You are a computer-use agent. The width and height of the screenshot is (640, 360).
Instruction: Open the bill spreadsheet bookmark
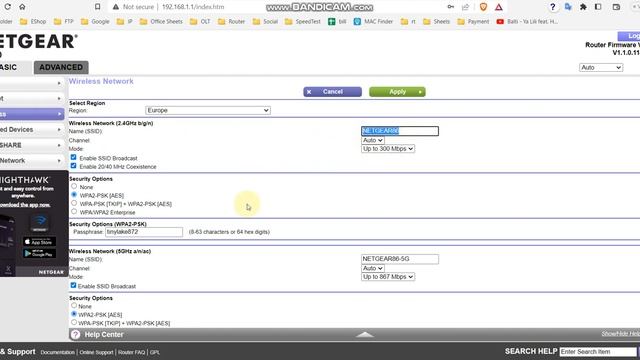[337, 22]
